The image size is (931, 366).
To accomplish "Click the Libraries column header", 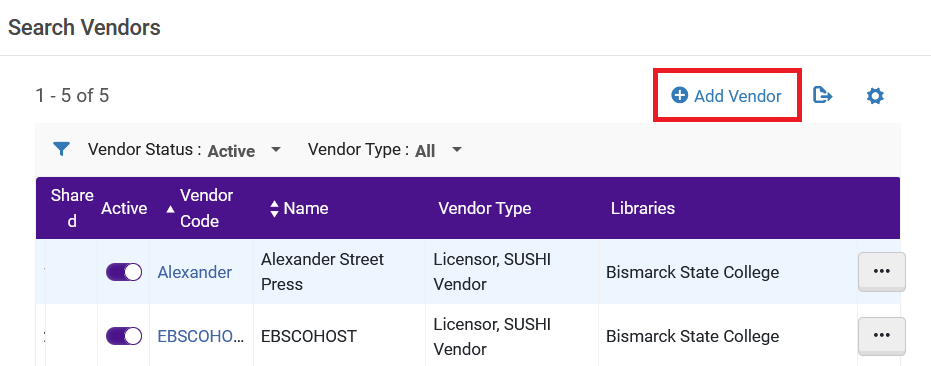I will pyautogui.click(x=643, y=209).
